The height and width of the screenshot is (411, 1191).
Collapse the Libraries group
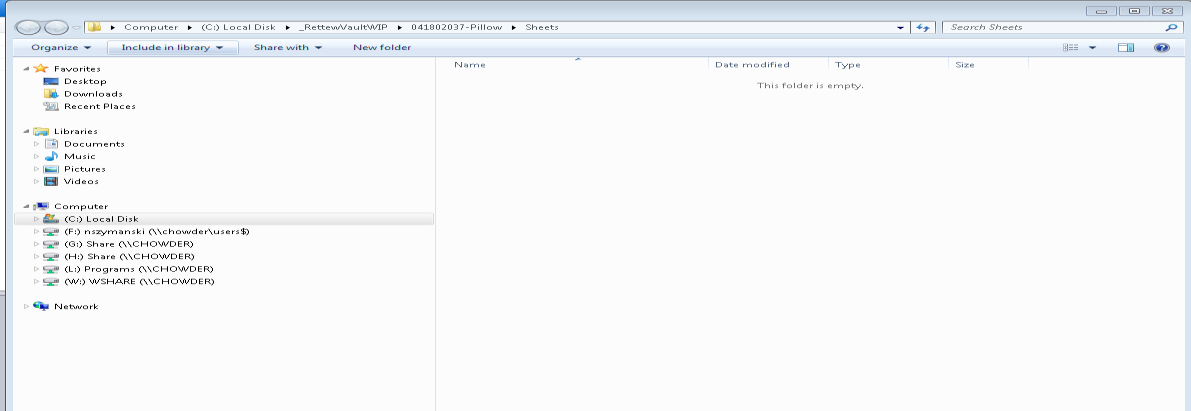27,131
